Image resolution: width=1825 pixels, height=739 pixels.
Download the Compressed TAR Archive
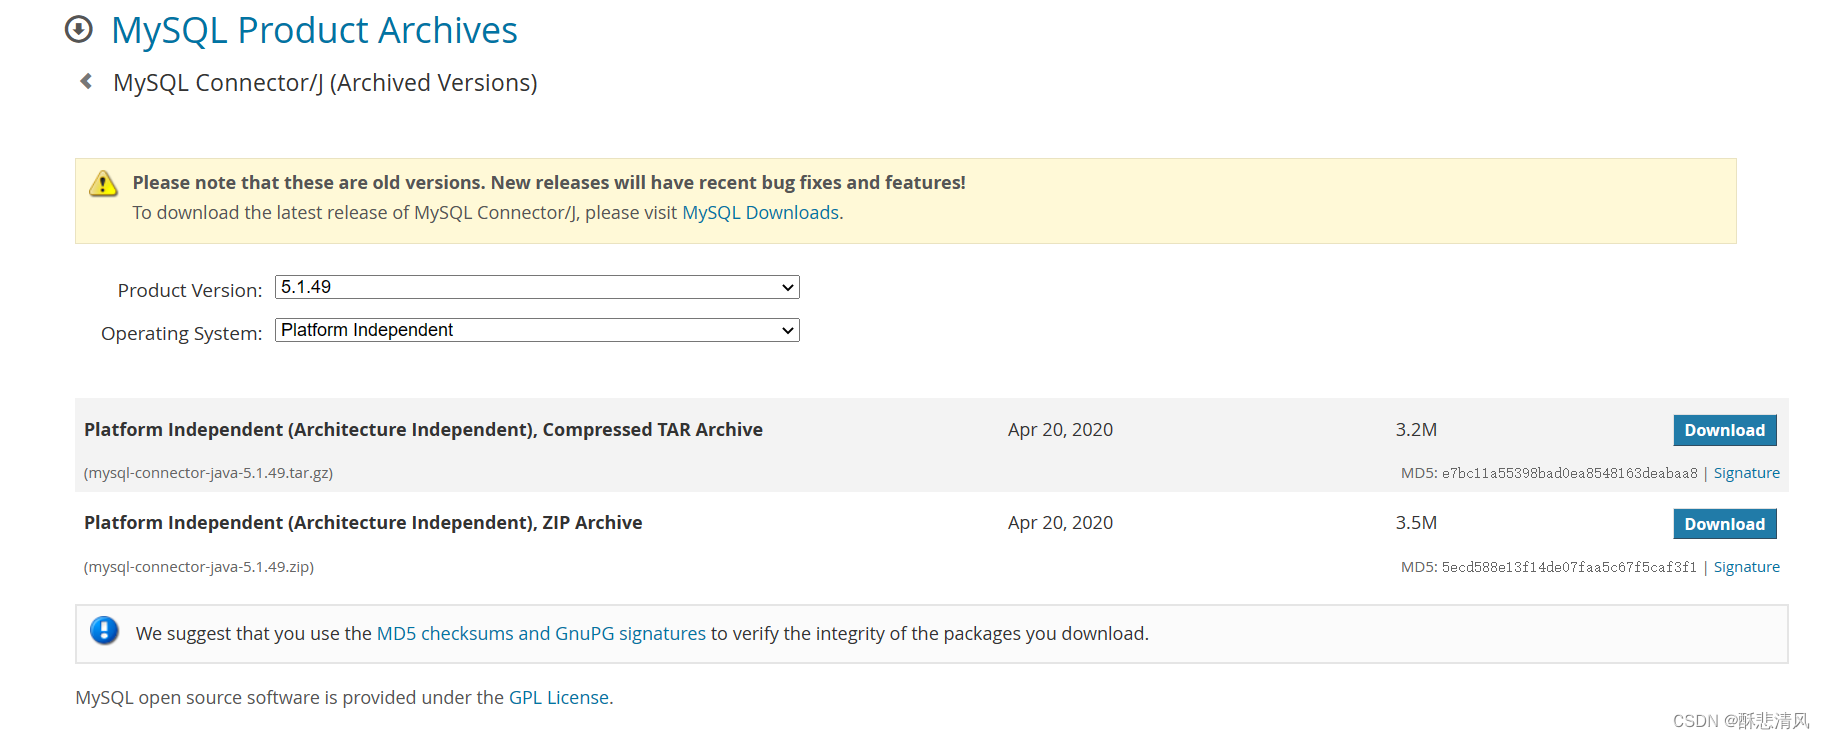[x=1724, y=430]
